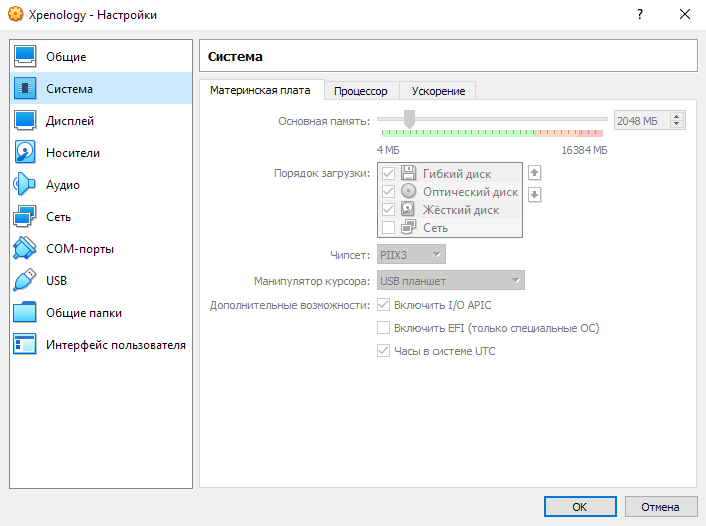Move boot item up with arrow button
706x526 pixels.
[534, 172]
